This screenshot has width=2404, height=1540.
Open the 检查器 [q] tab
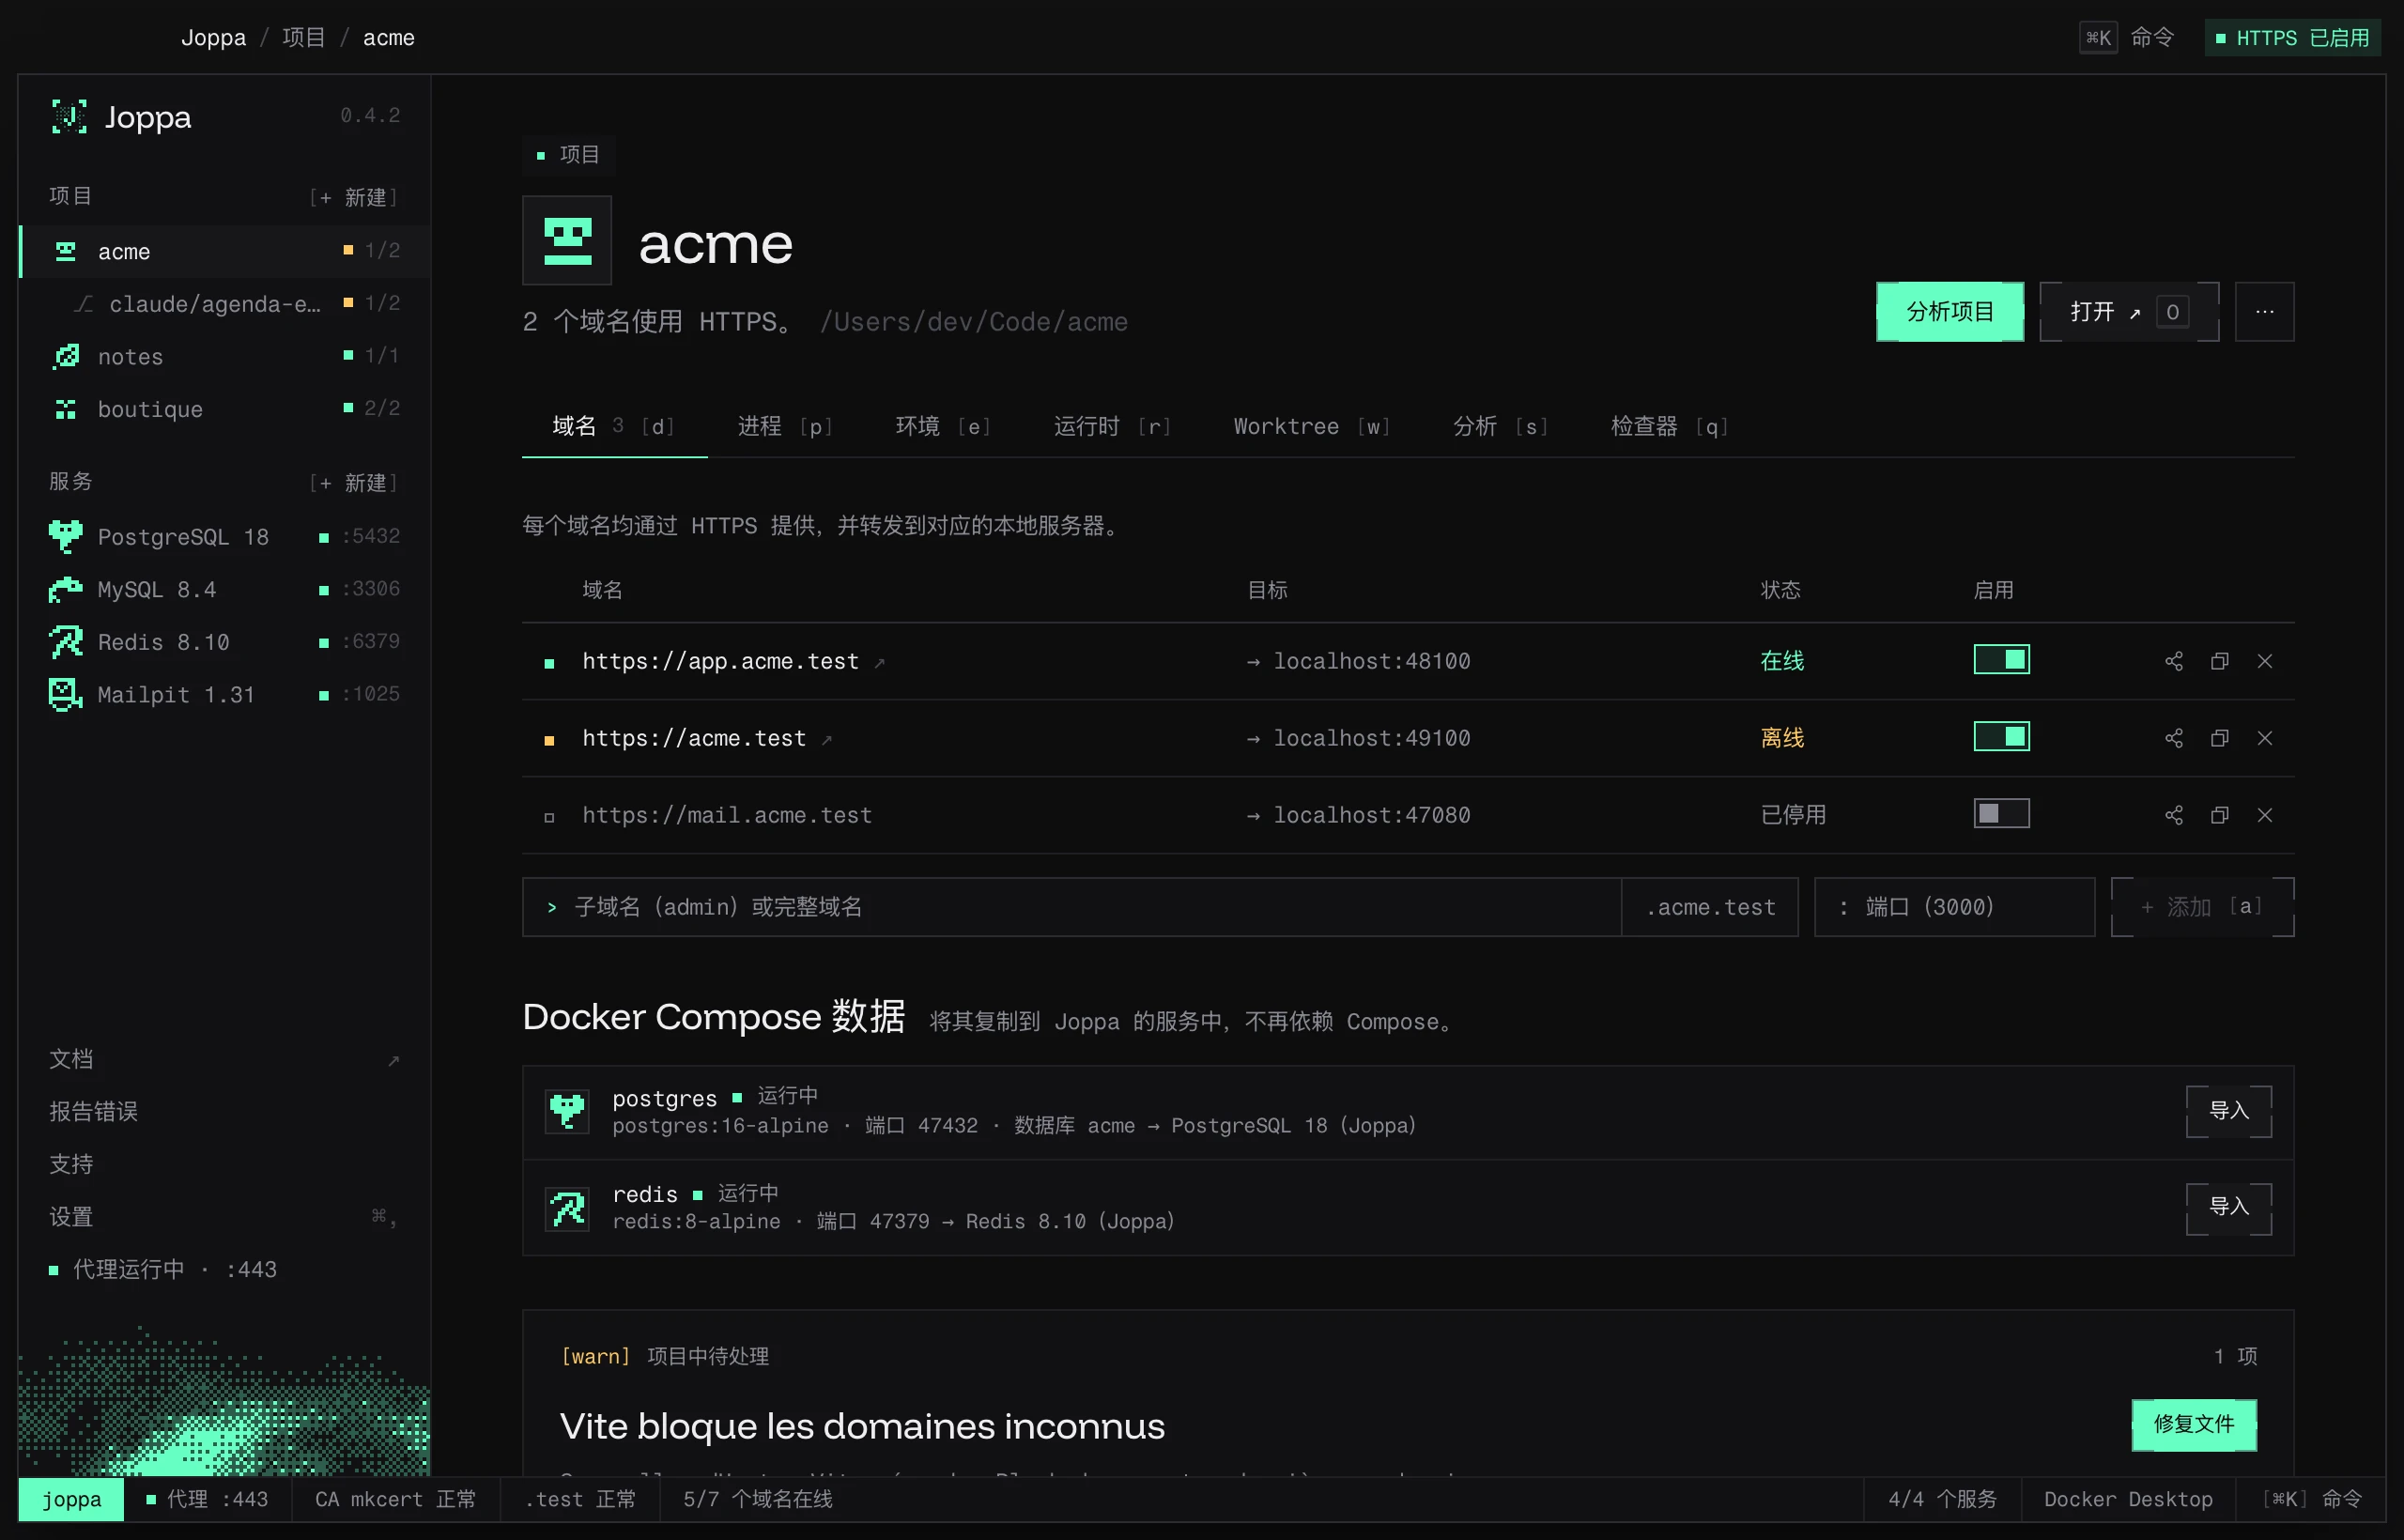1669,427
